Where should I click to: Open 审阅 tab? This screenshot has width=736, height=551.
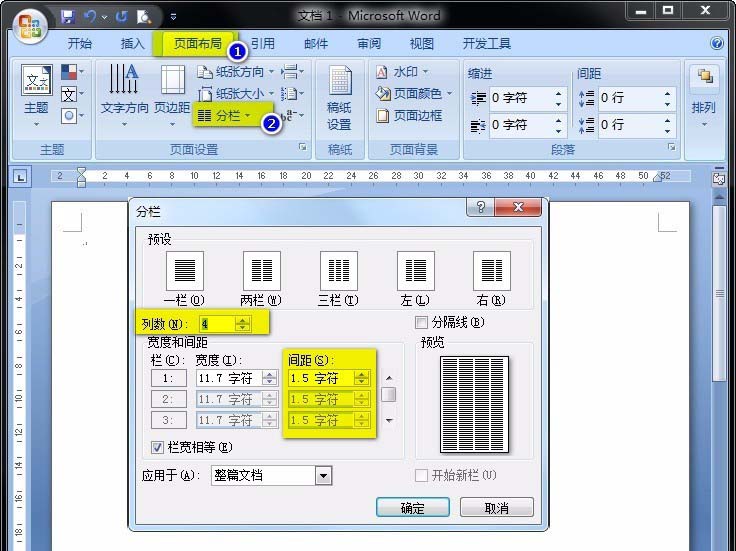pyautogui.click(x=369, y=44)
